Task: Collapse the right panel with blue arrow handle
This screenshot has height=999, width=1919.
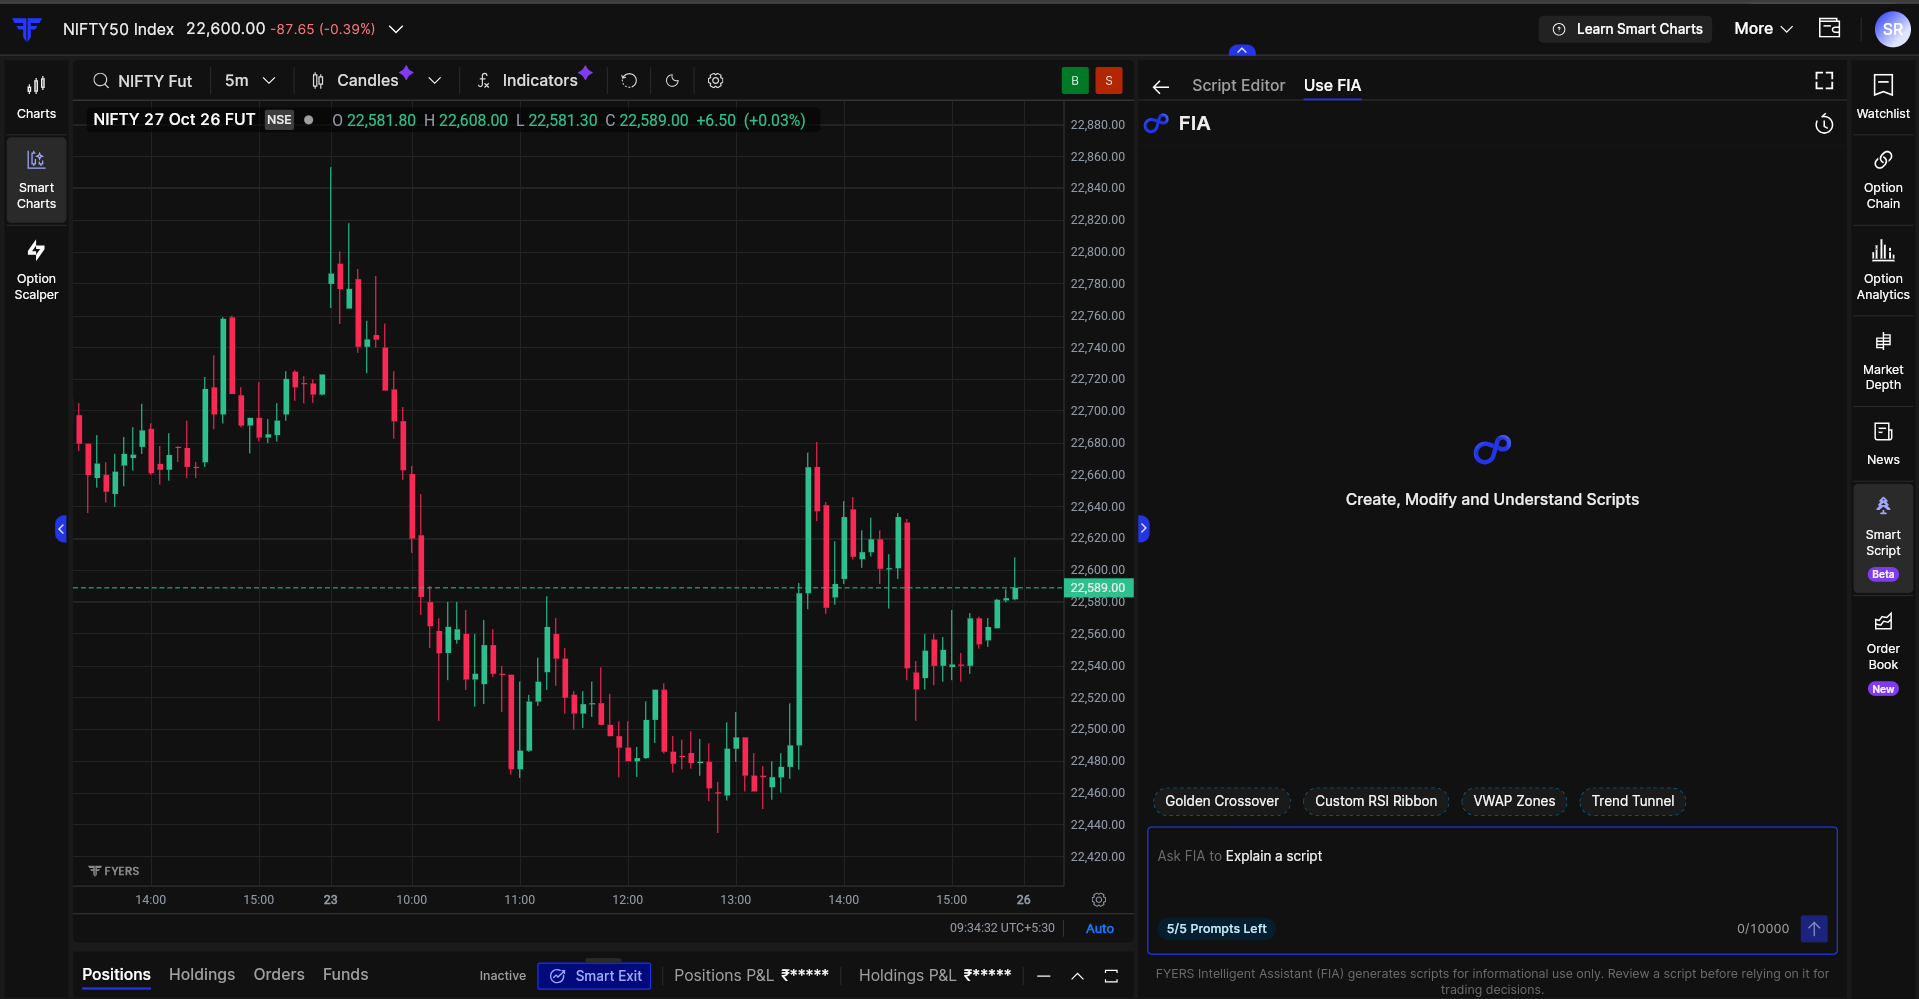Action: coord(1143,528)
